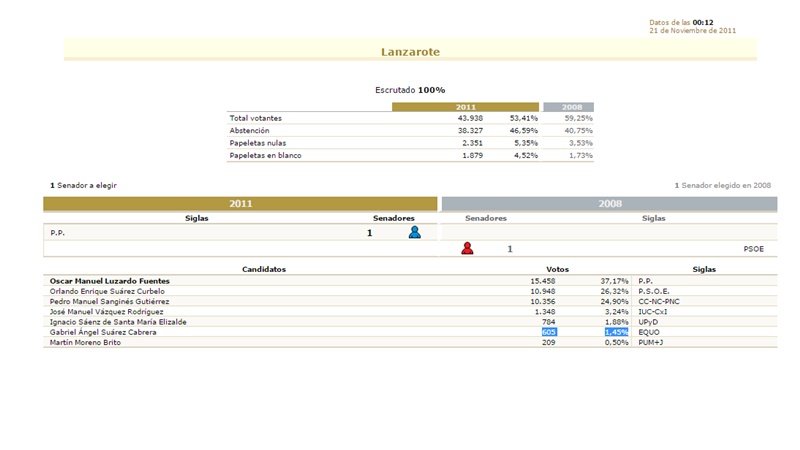Click the Abstención row label
Image resolution: width=800 pixels, height=450 pixels.
point(249,130)
